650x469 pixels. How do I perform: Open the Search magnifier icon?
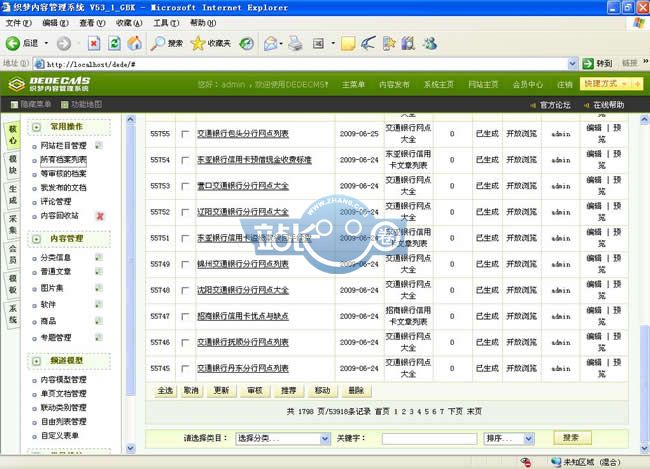[x=158, y=43]
